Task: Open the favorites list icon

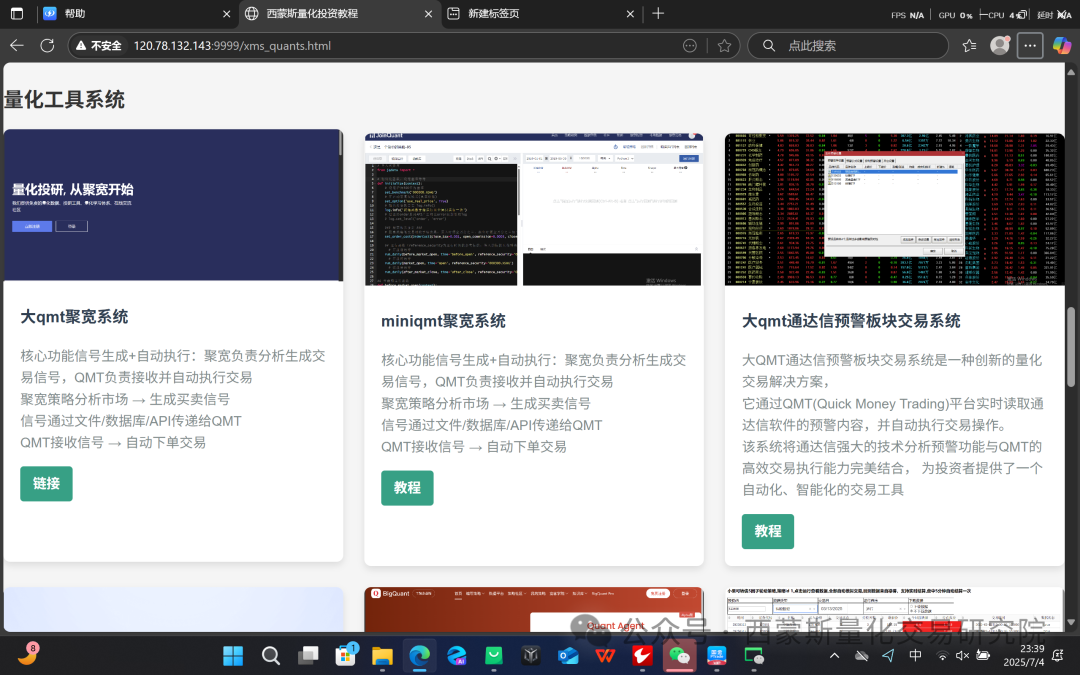Action: 969,45
